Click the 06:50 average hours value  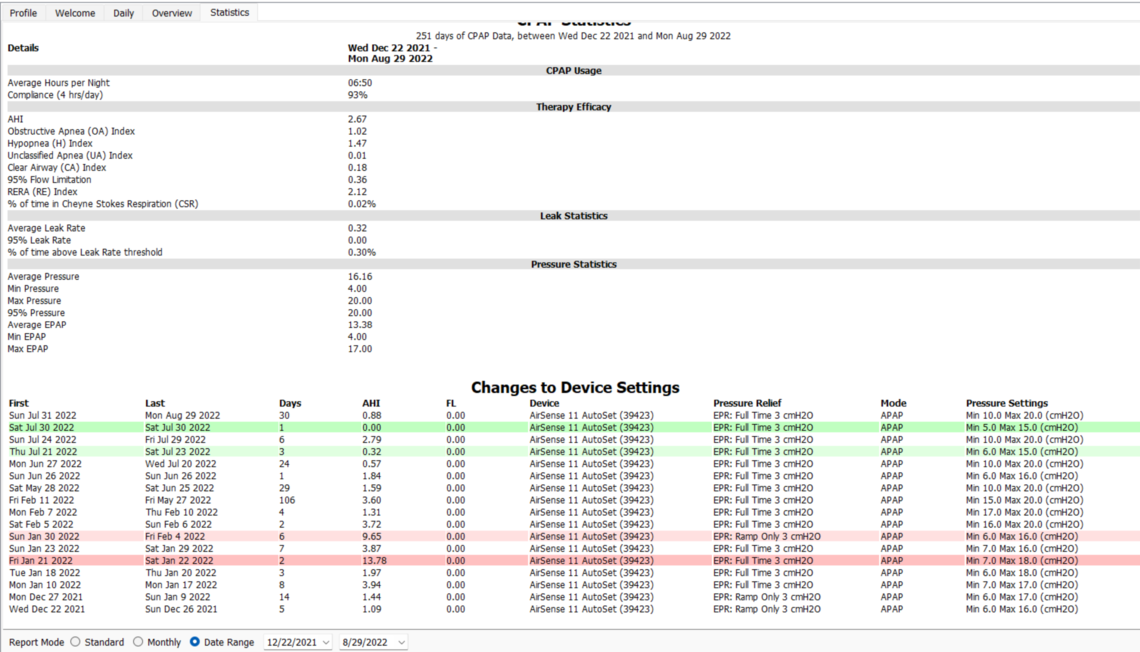360,83
